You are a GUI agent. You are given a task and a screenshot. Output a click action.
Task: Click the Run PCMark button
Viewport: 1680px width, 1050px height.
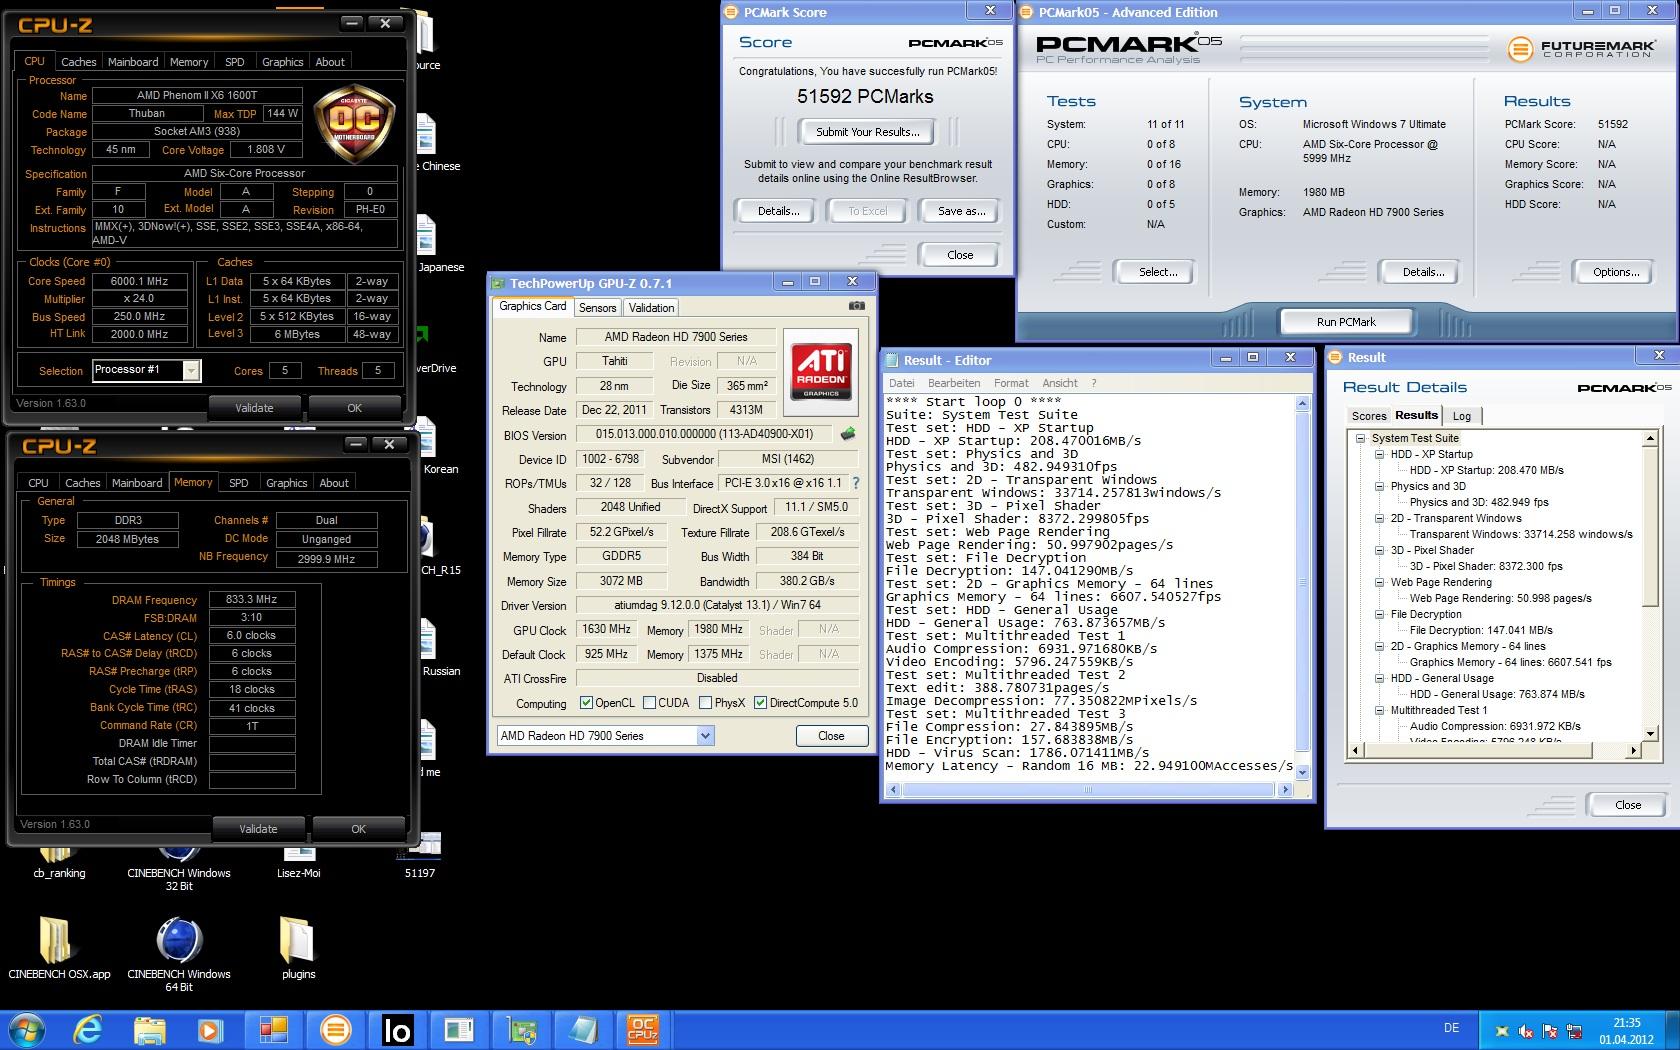pos(1345,322)
